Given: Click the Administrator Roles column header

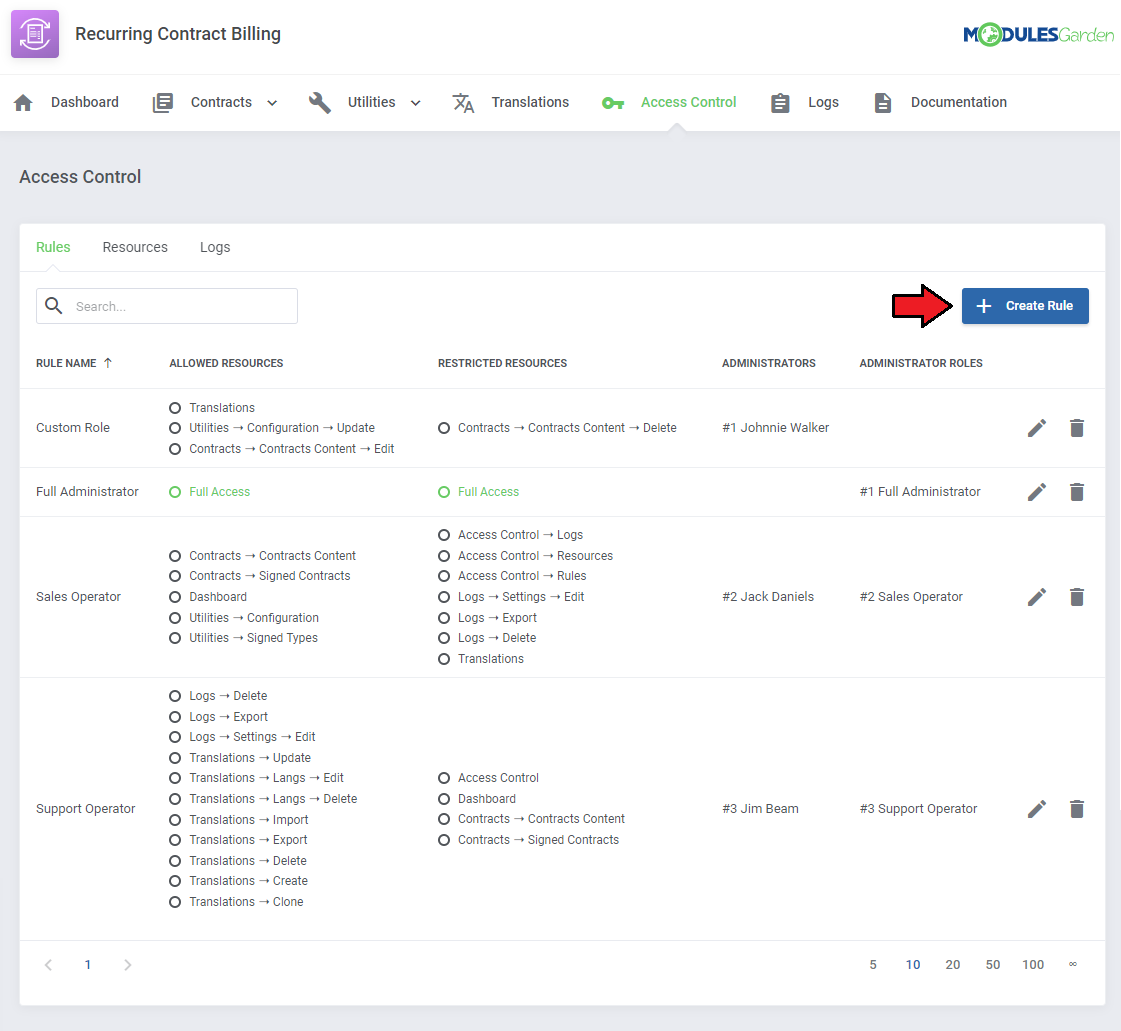Looking at the screenshot, I should 920,363.
